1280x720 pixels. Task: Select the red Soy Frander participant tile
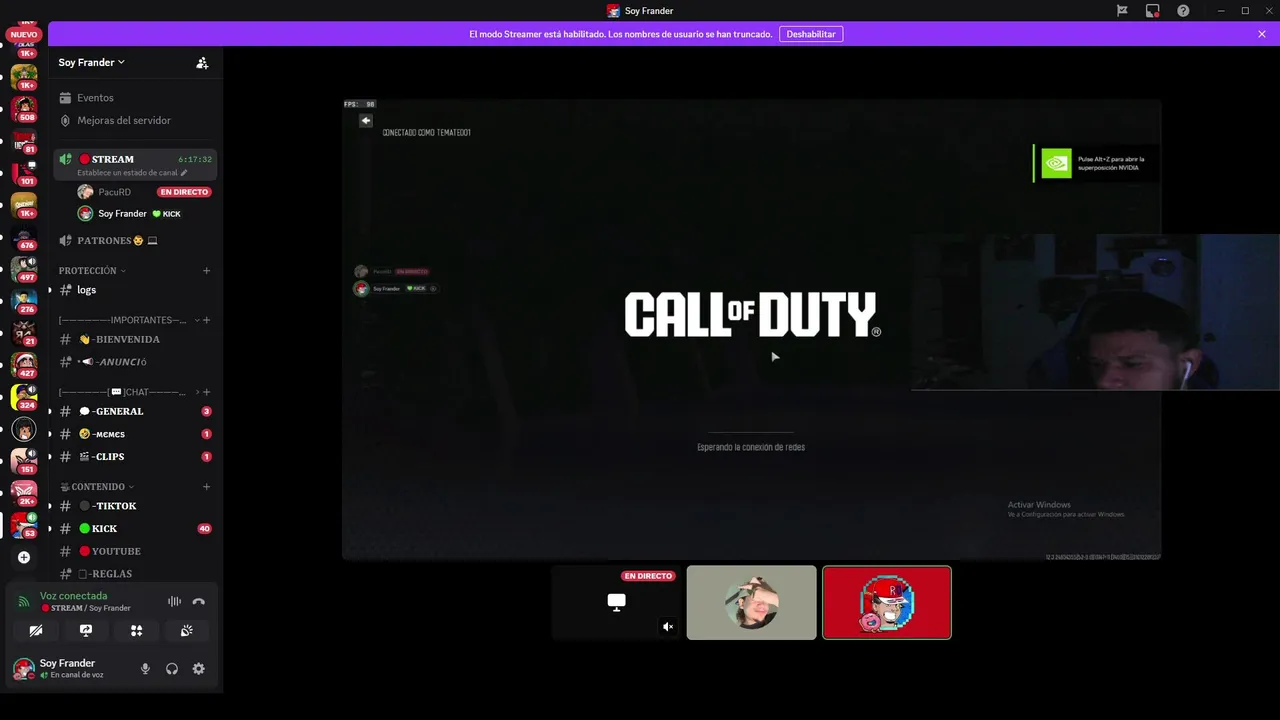[887, 603]
